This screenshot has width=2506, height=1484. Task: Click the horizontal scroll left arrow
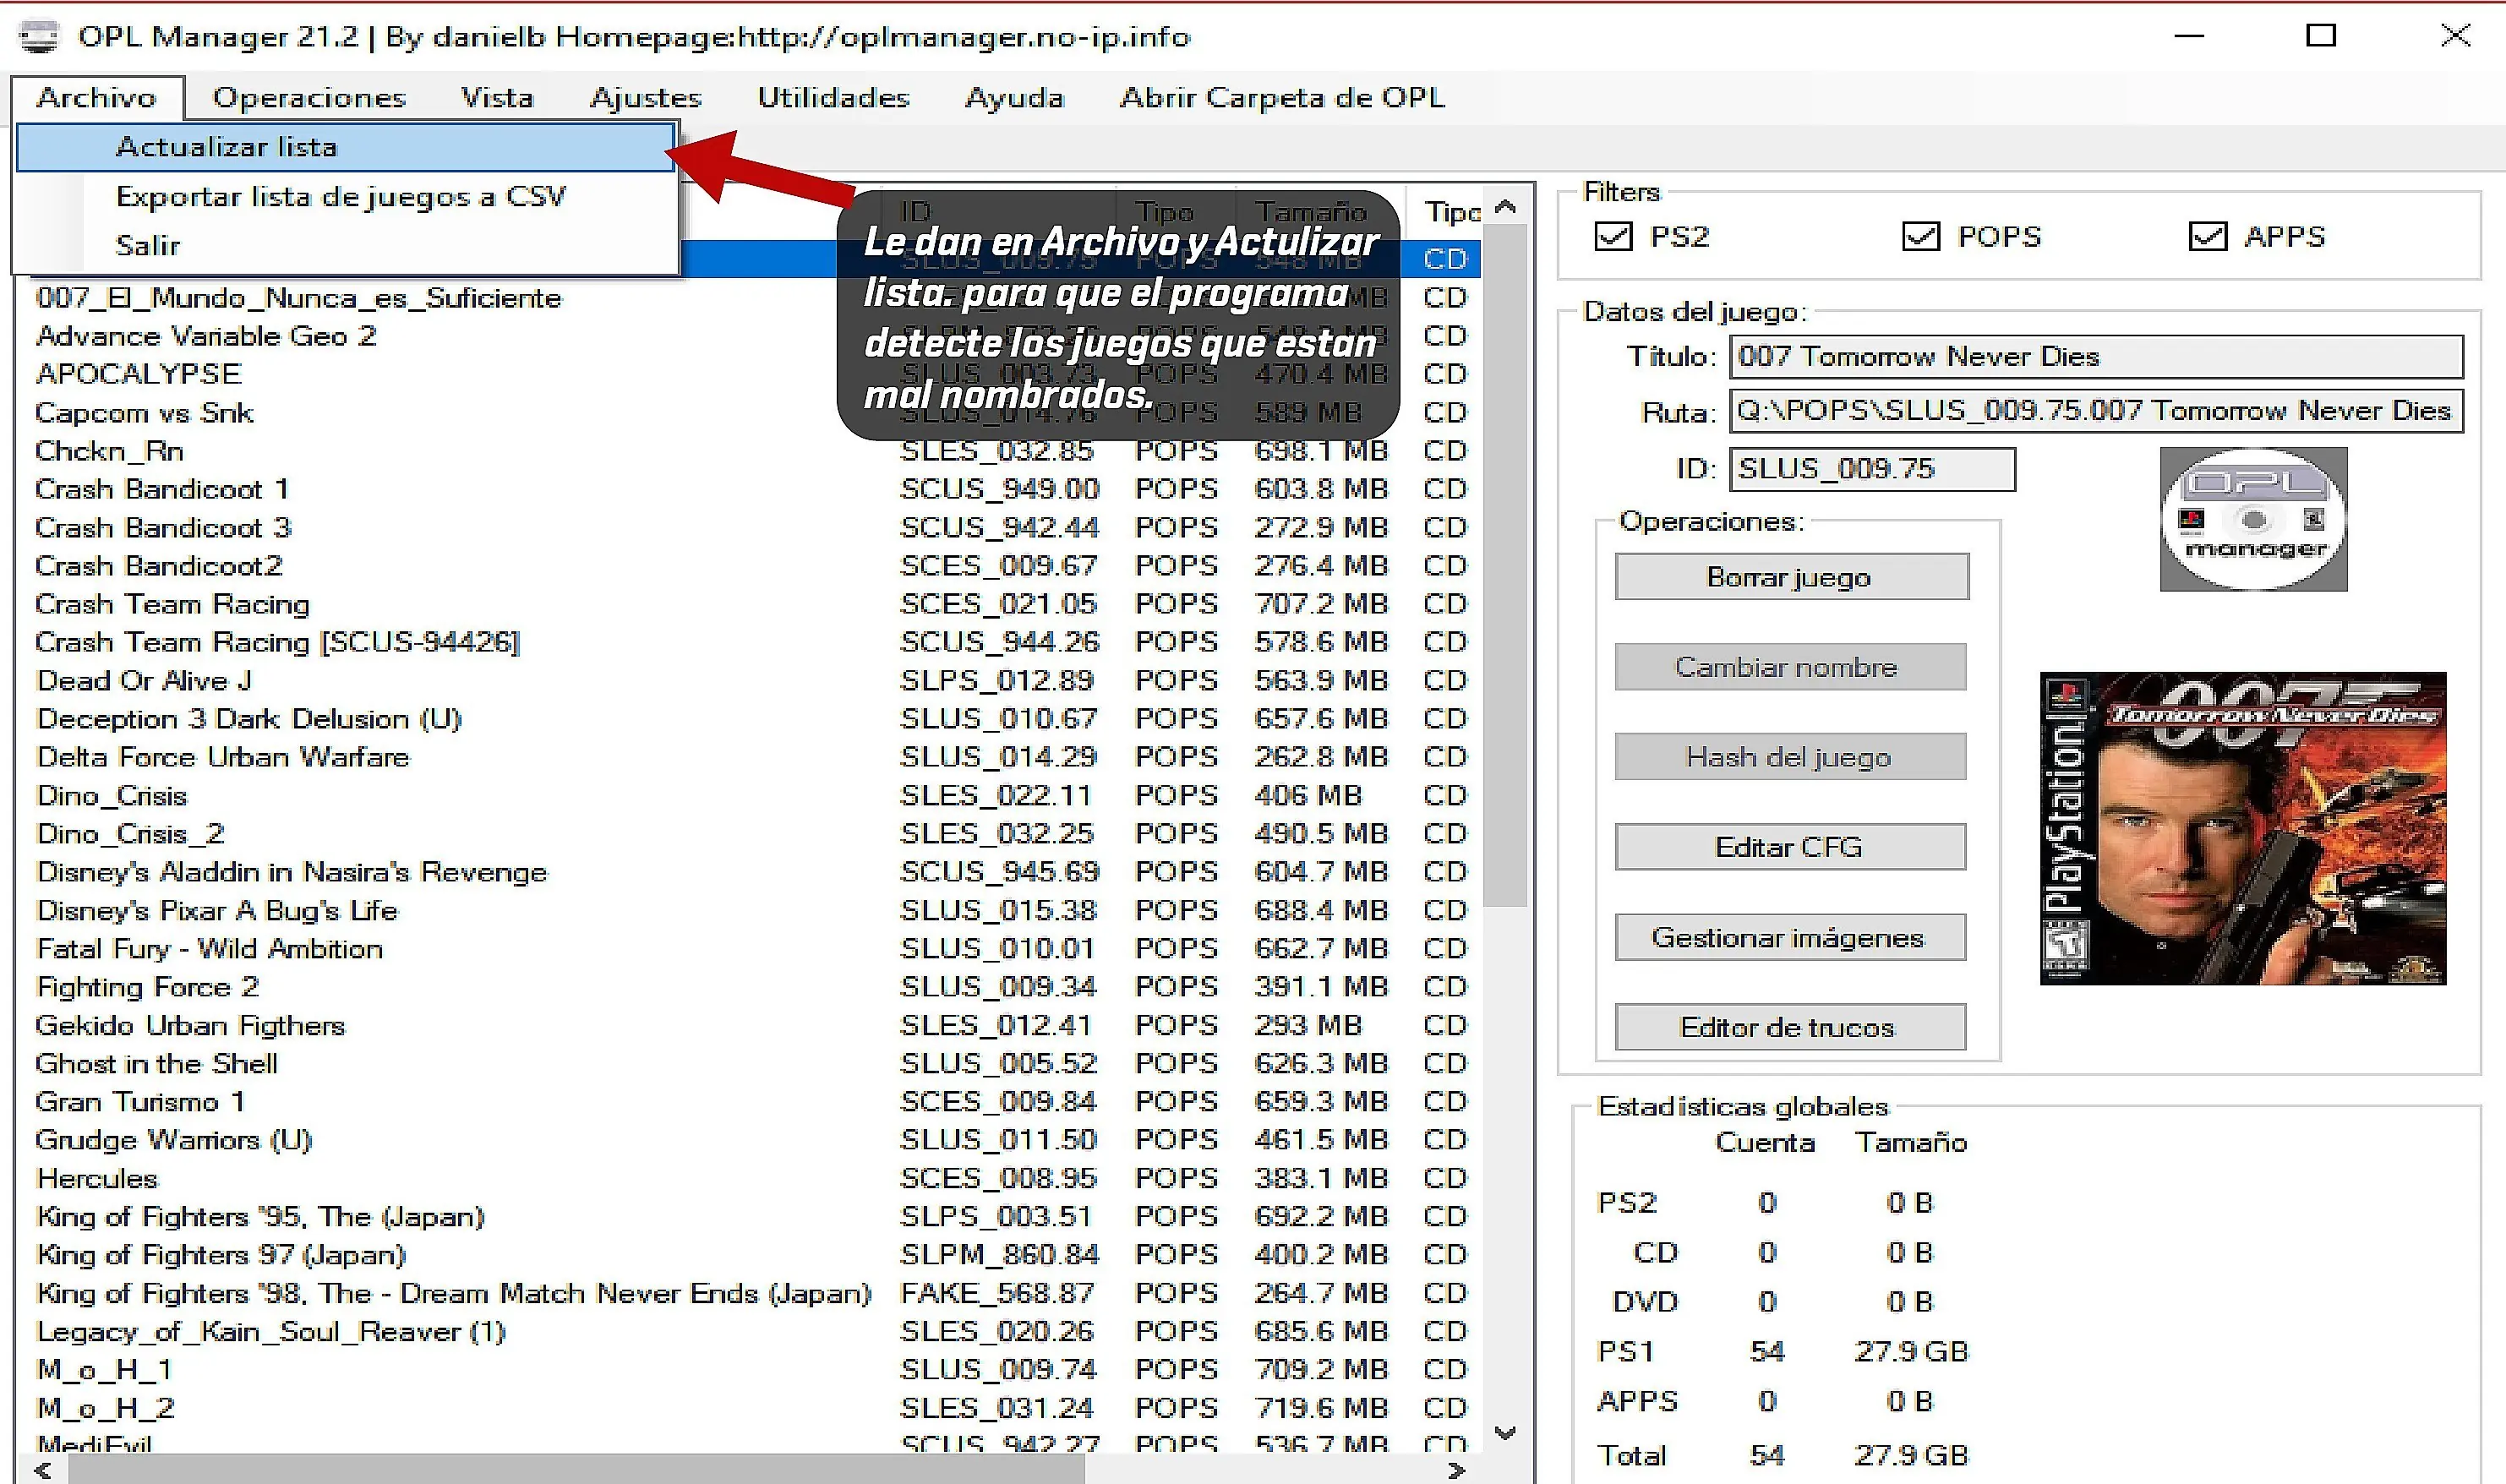43,1470
